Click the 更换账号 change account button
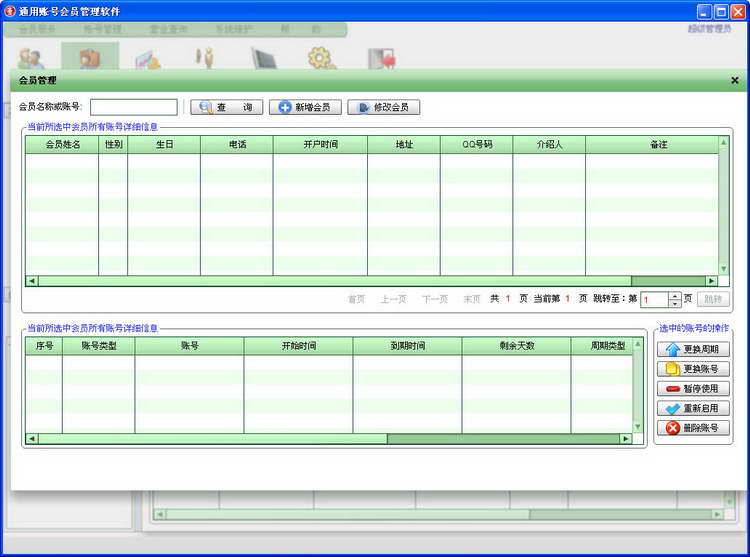 [693, 369]
